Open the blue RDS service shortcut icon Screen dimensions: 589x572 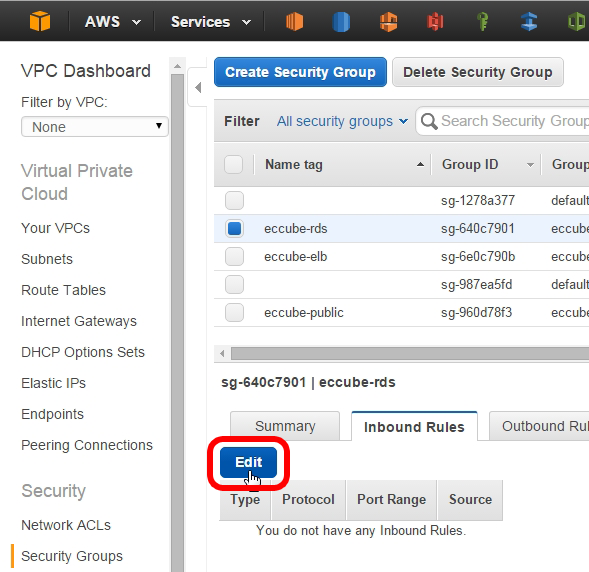click(341, 21)
